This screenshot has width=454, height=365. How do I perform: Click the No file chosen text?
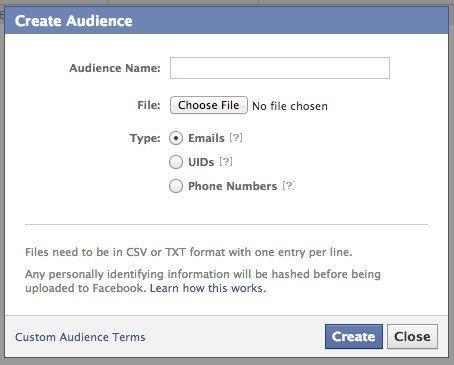290,106
